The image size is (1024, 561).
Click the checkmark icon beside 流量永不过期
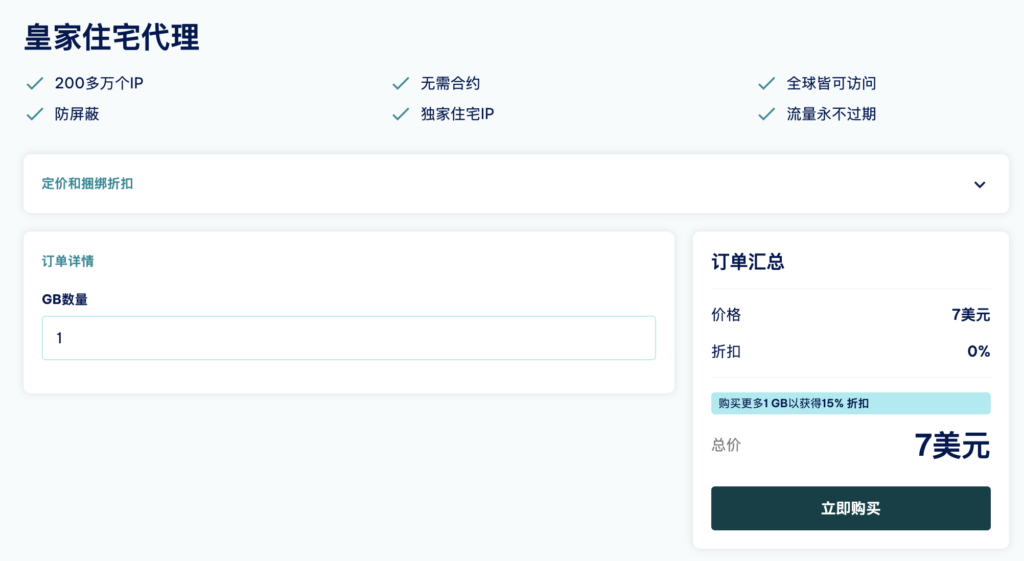(766, 114)
